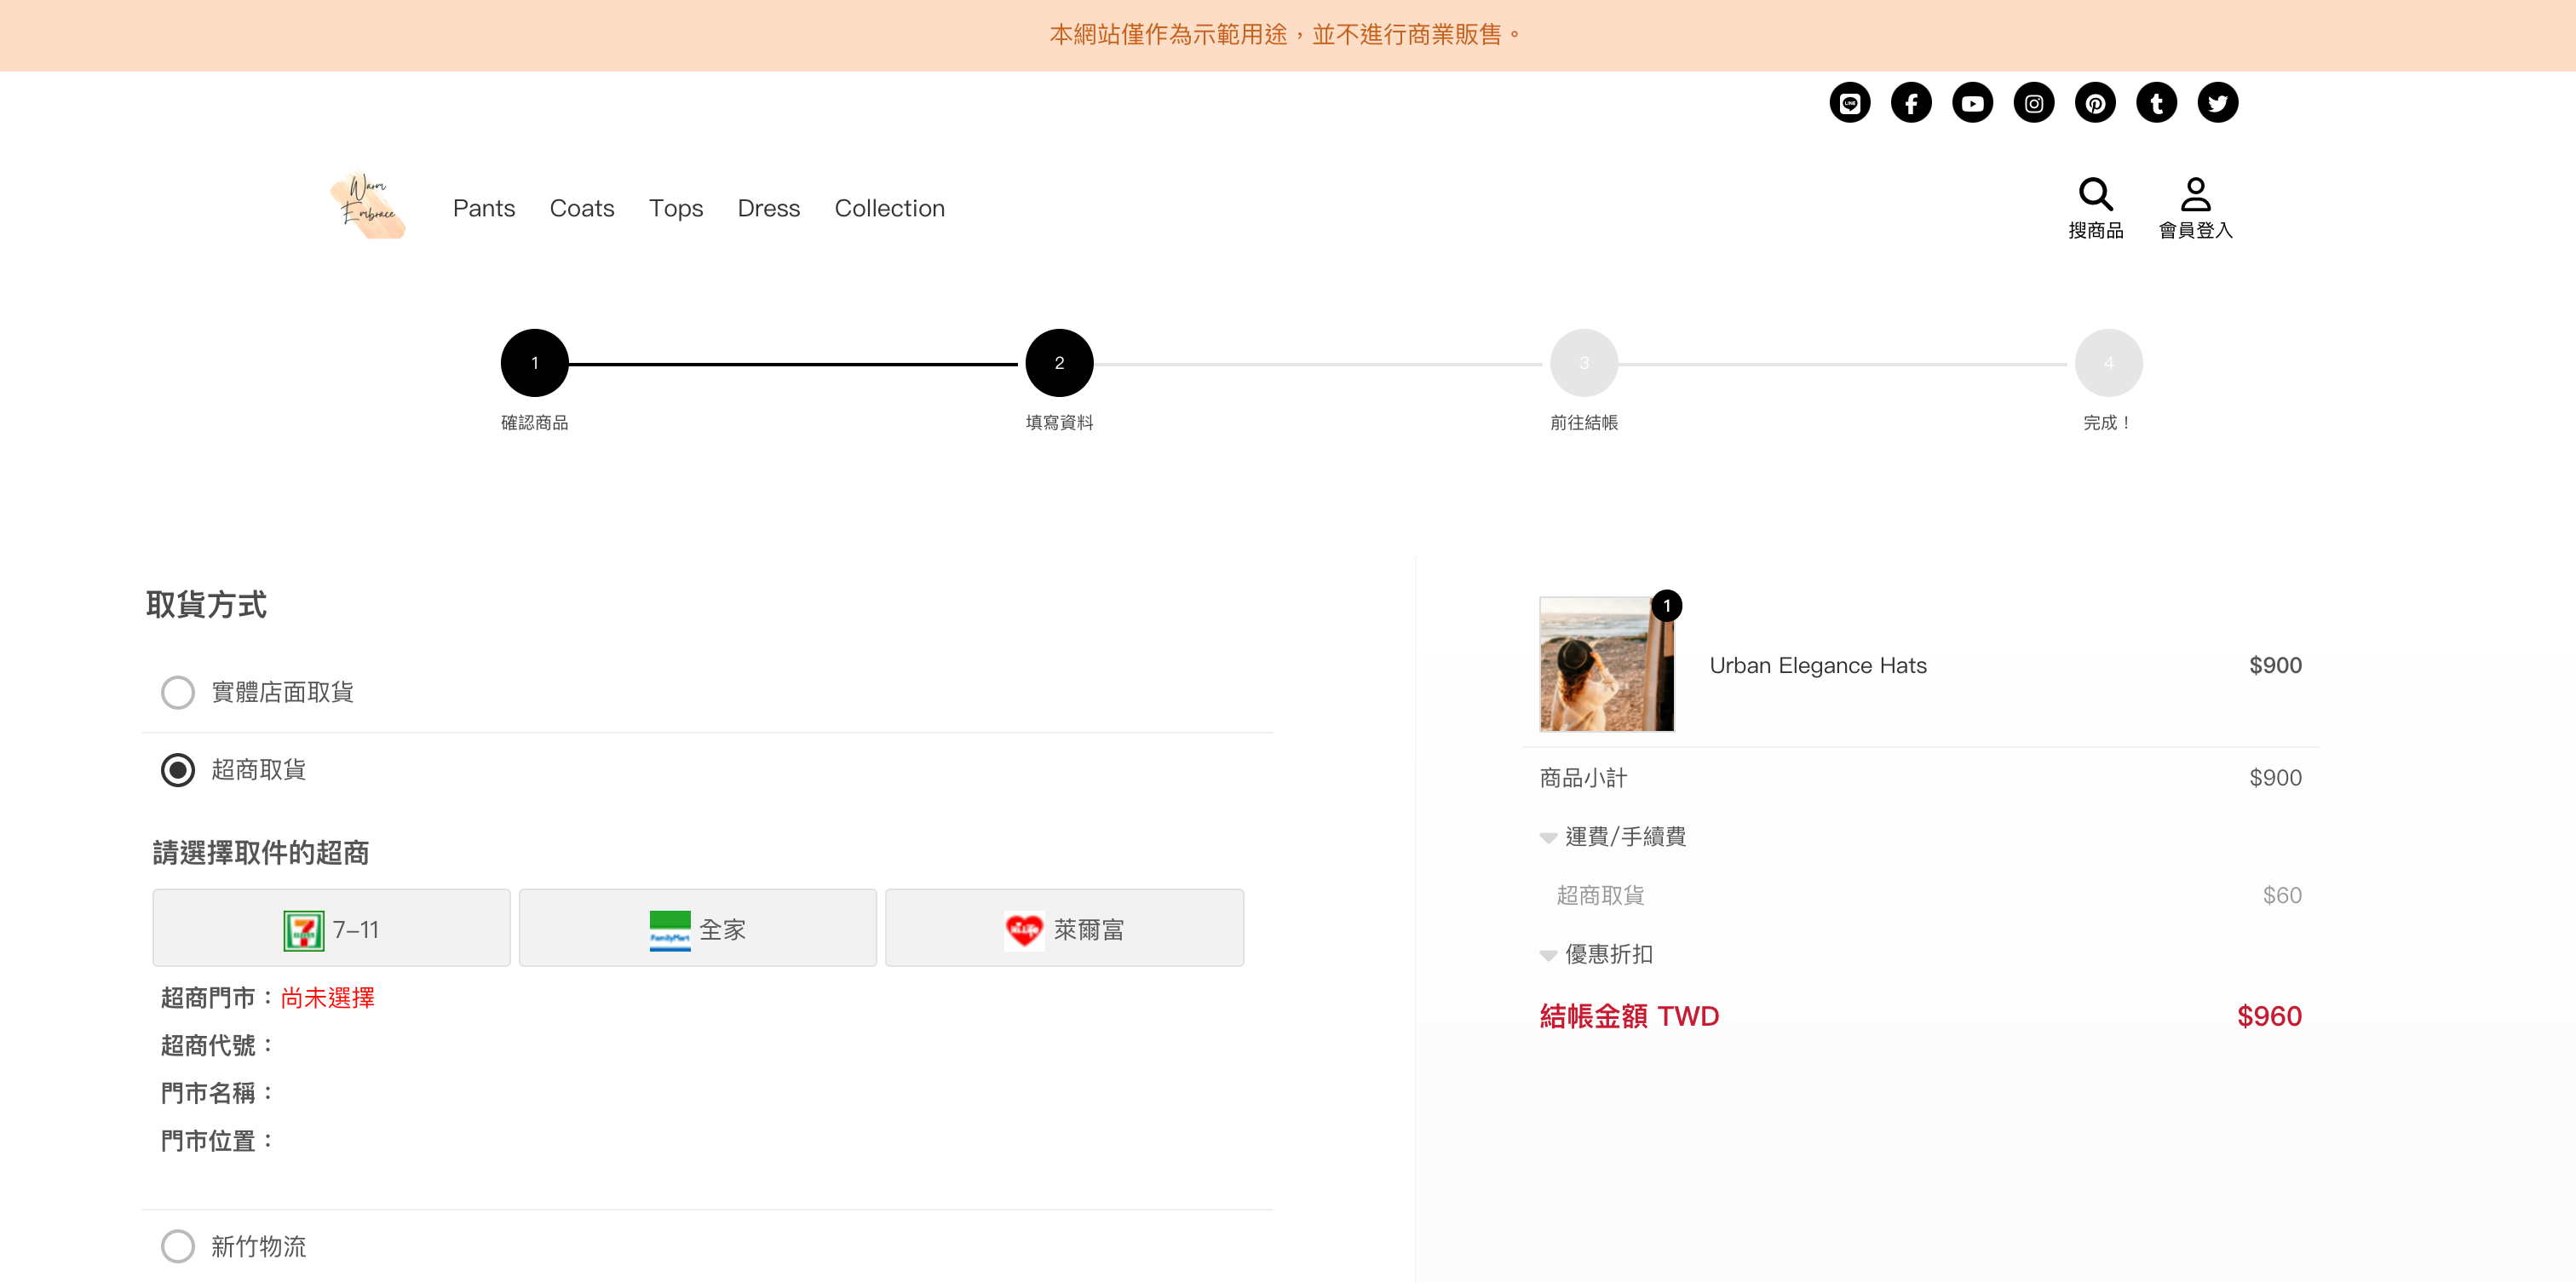The height and width of the screenshot is (1283, 2576).
Task: Click the Urban Elegance Hats thumbnail
Action: coord(1606,664)
